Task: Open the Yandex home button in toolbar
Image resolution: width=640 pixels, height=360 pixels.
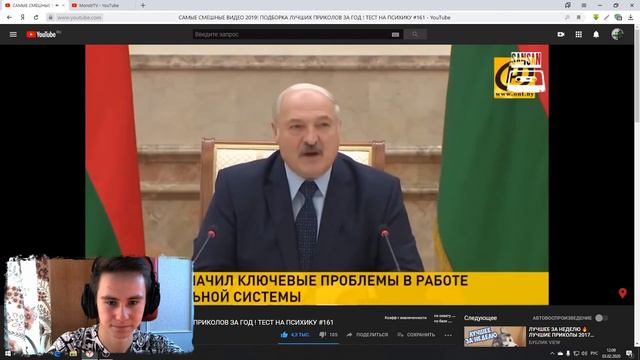Action: tap(22, 18)
